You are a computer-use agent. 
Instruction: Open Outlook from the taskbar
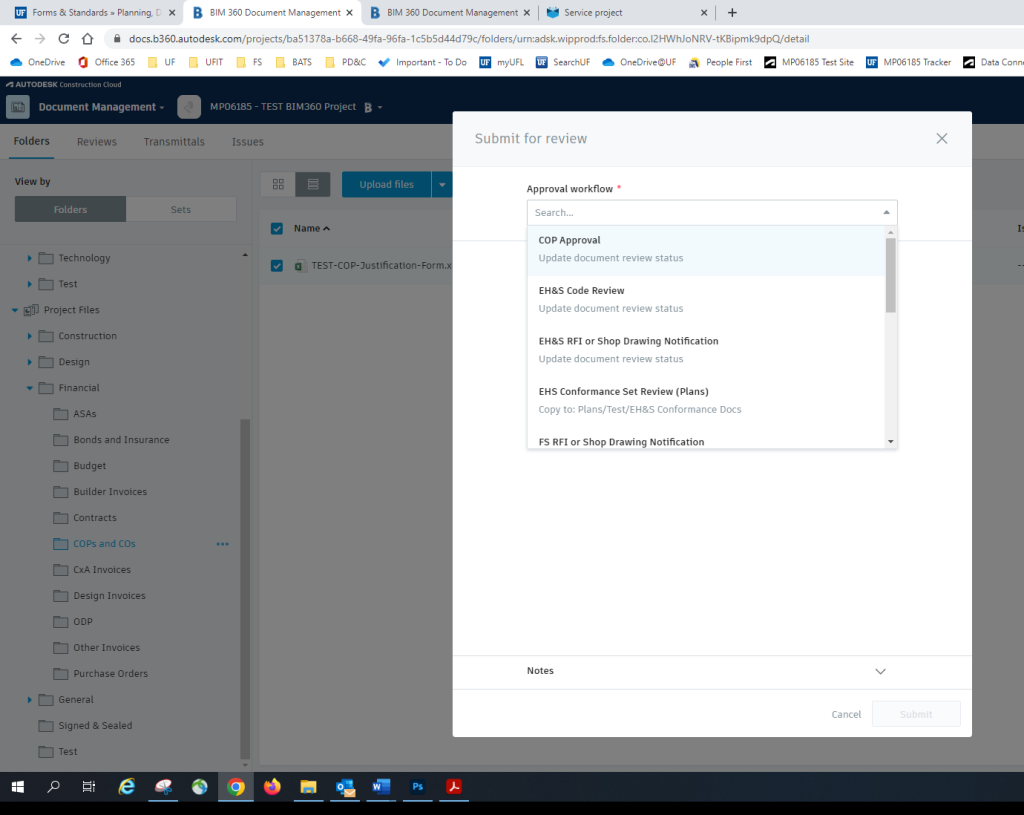click(345, 787)
